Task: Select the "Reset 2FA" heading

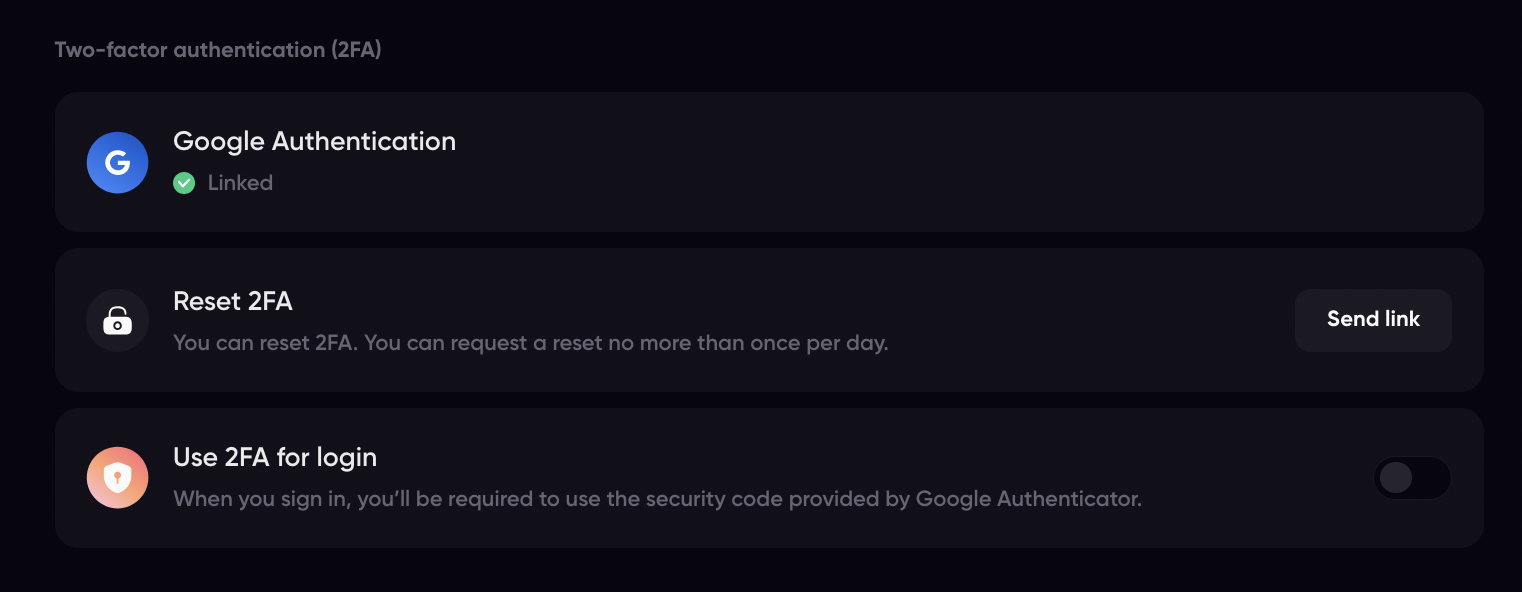Action: coord(233,301)
